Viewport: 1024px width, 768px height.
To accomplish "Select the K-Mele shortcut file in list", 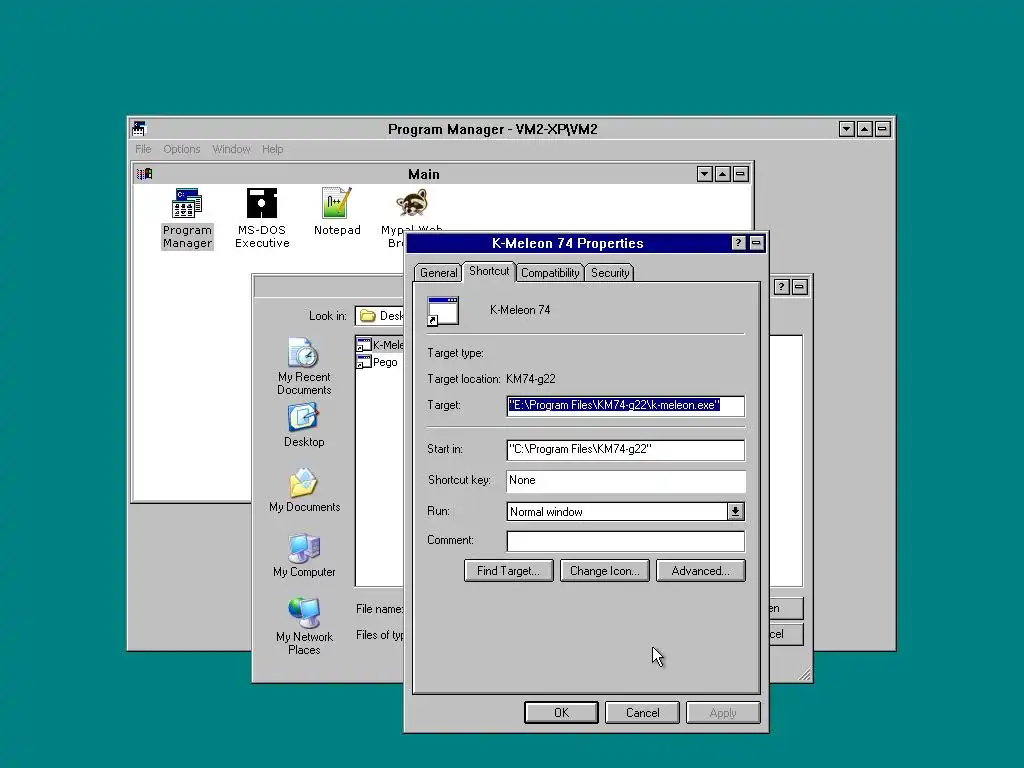I will (x=381, y=345).
